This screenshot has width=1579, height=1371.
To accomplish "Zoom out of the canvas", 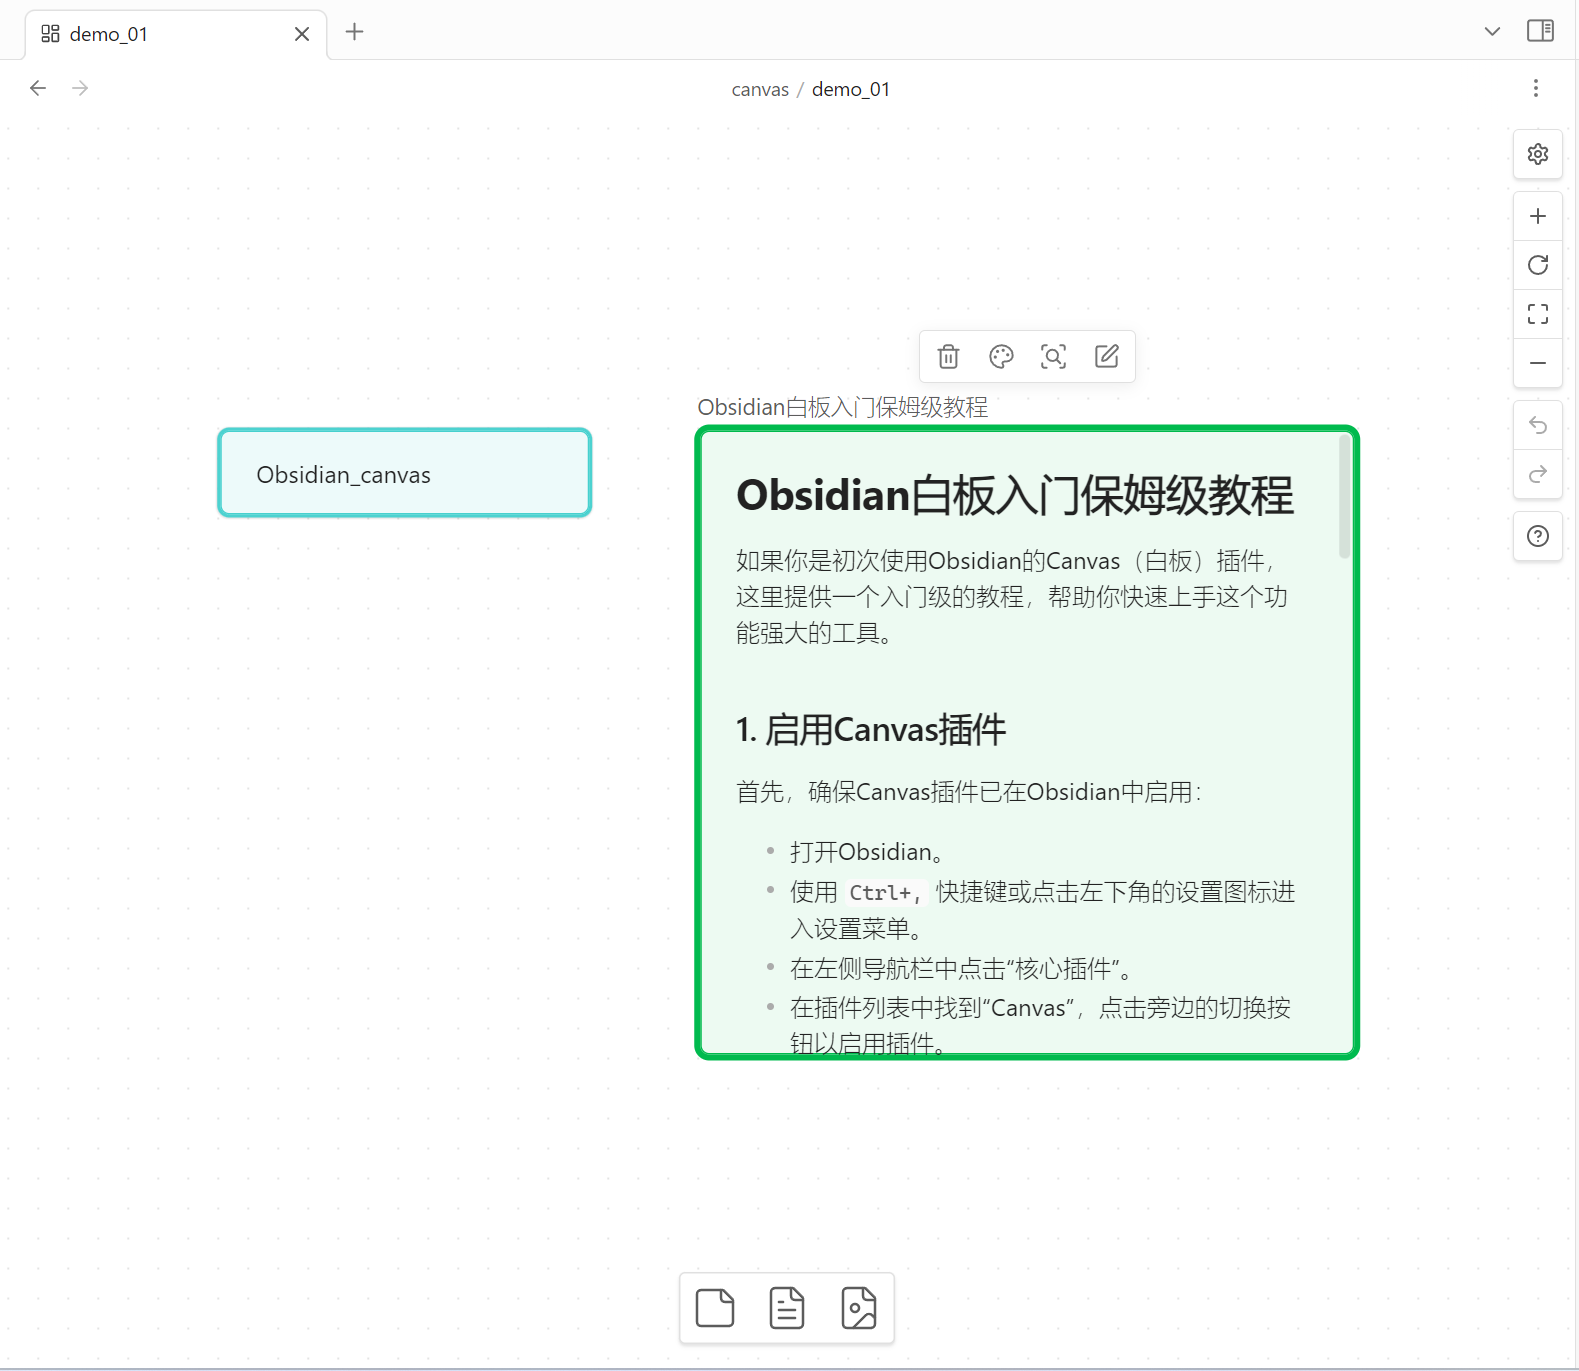I will [x=1538, y=363].
